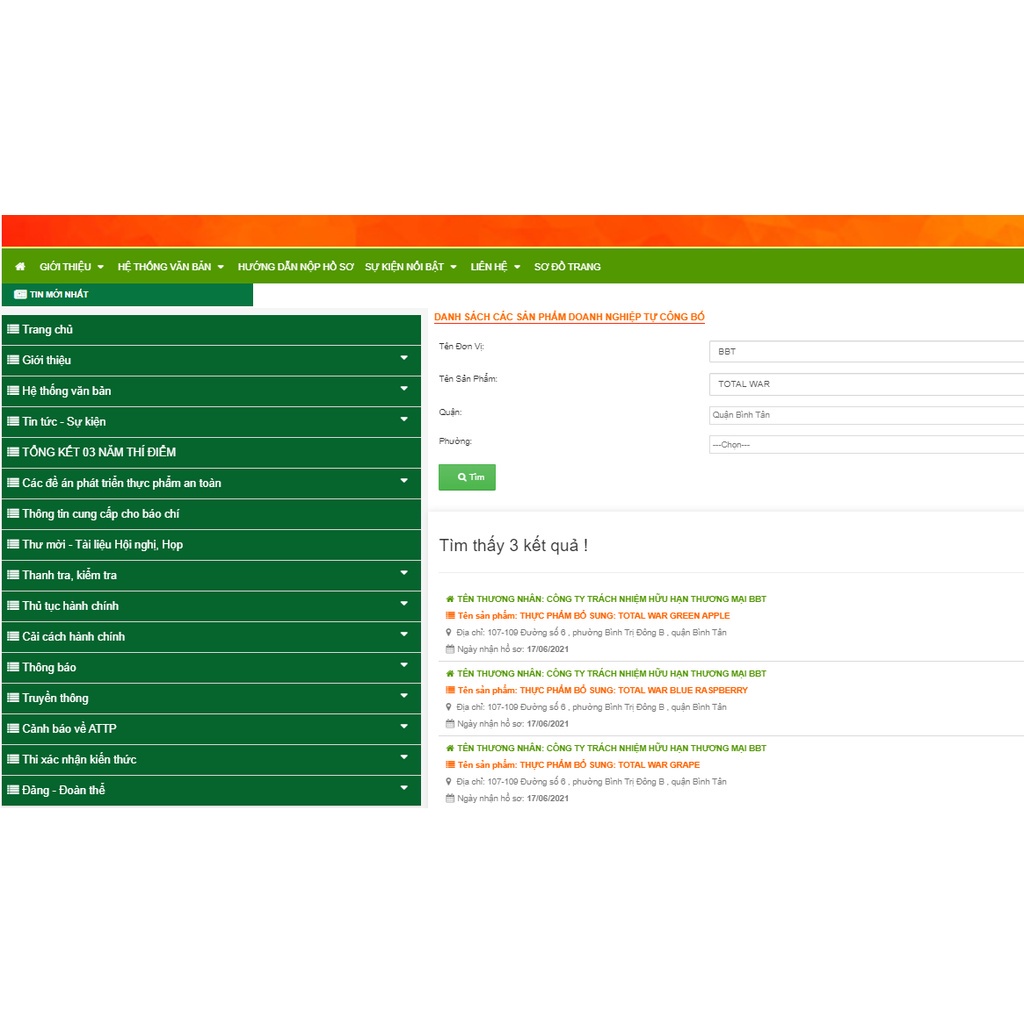Viewport: 1024px width, 1024px height.
Task: Click list icon beside Thư mời - Tài liệu
Action: click(13, 545)
